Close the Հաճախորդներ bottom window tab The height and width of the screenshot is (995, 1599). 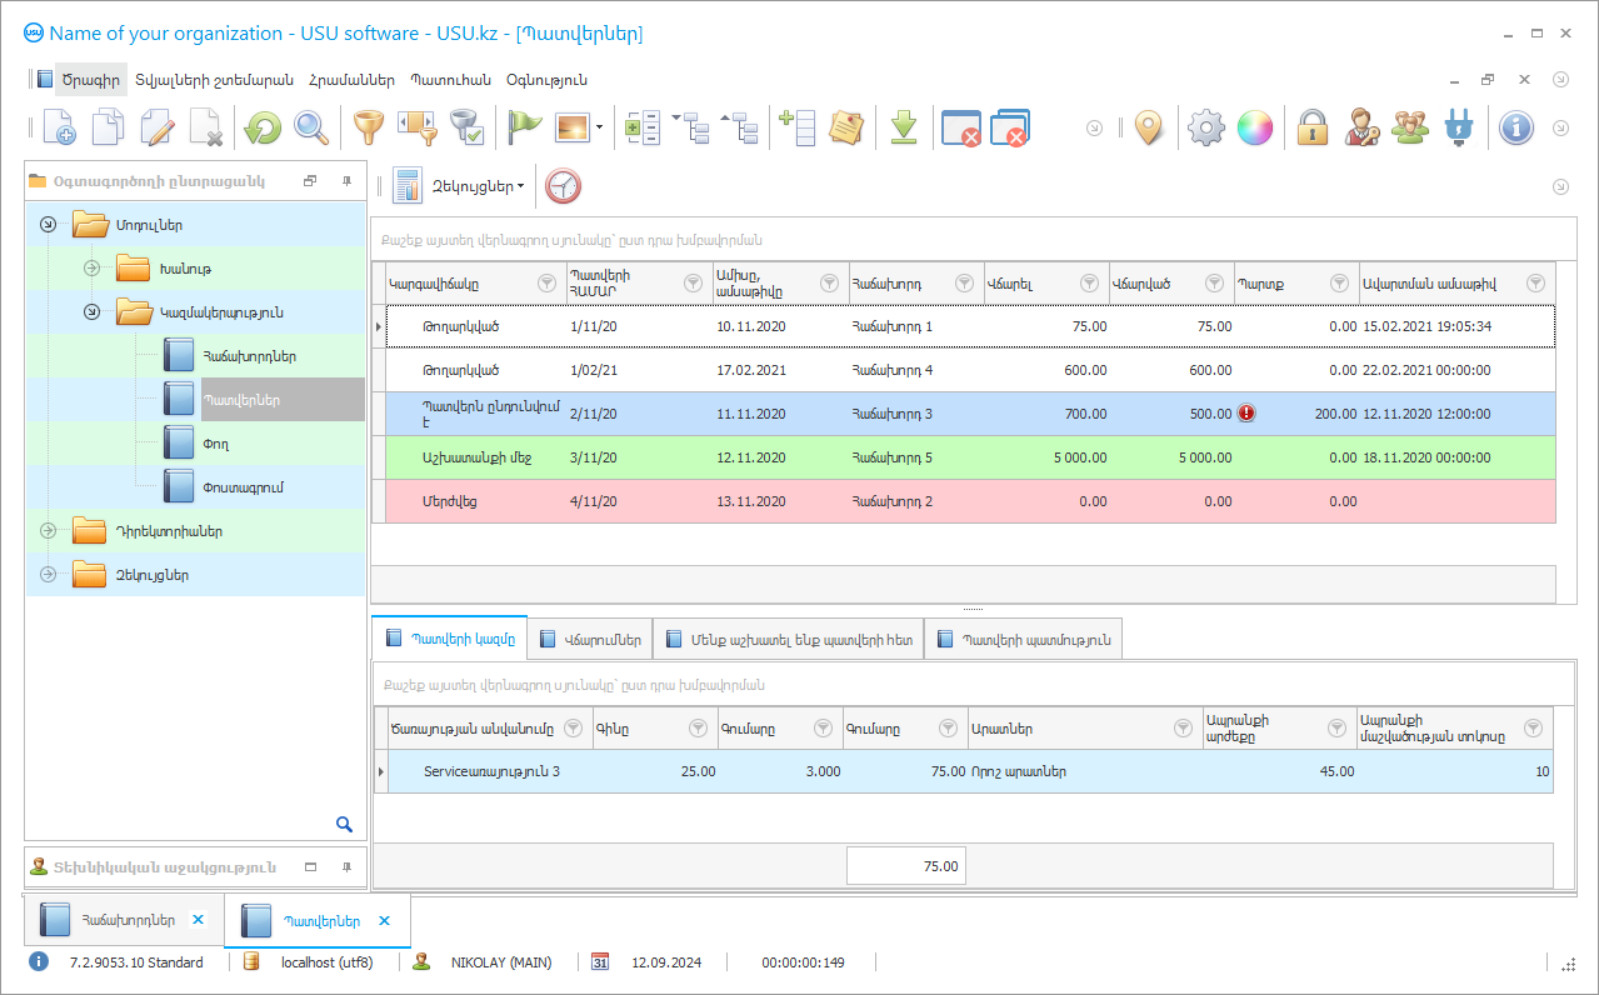(x=198, y=920)
